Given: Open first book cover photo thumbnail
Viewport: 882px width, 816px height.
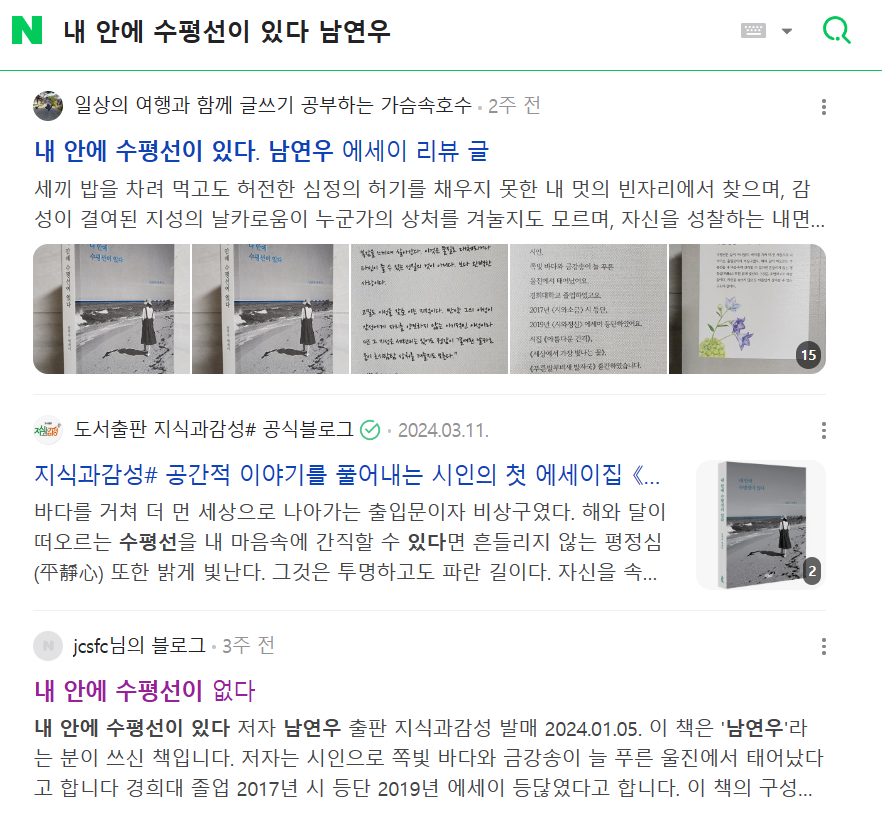Looking at the screenshot, I should coord(111,309).
